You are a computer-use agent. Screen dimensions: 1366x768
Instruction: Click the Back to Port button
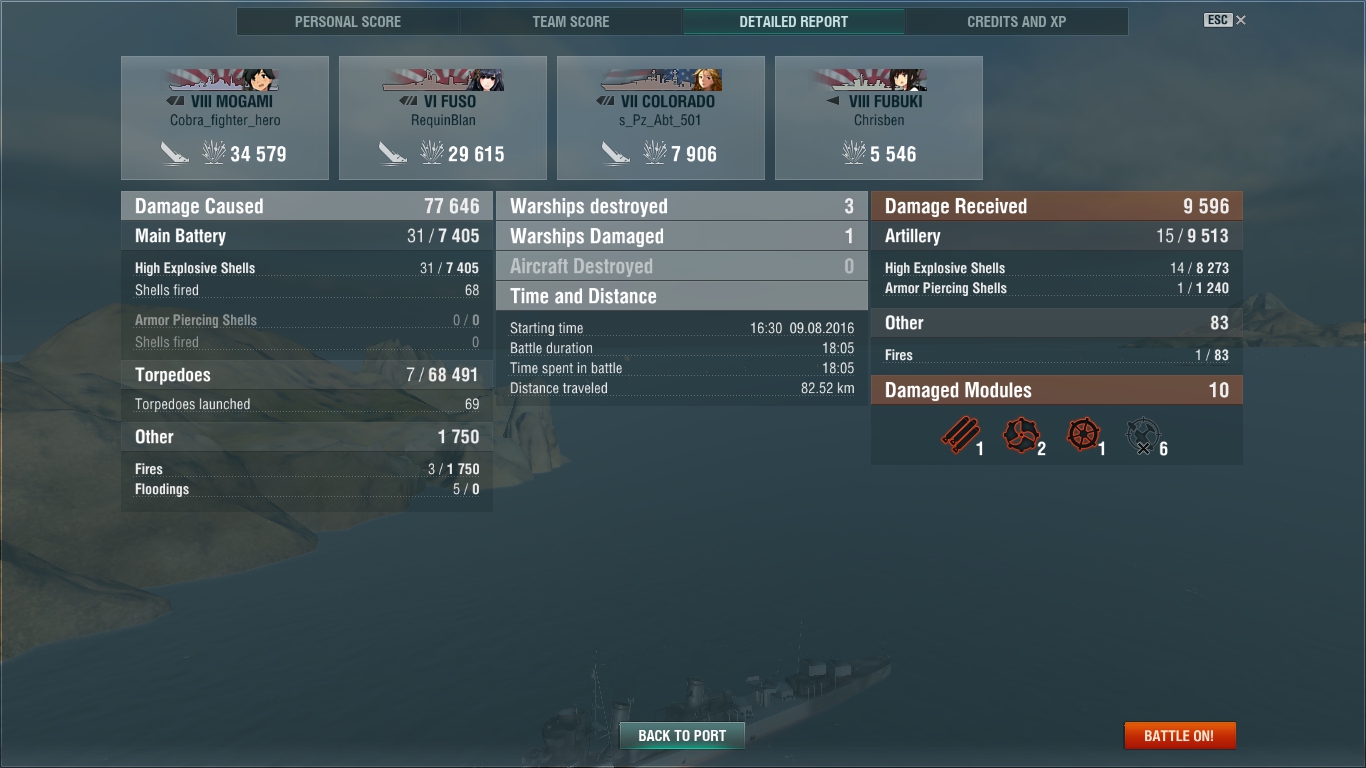click(x=682, y=735)
